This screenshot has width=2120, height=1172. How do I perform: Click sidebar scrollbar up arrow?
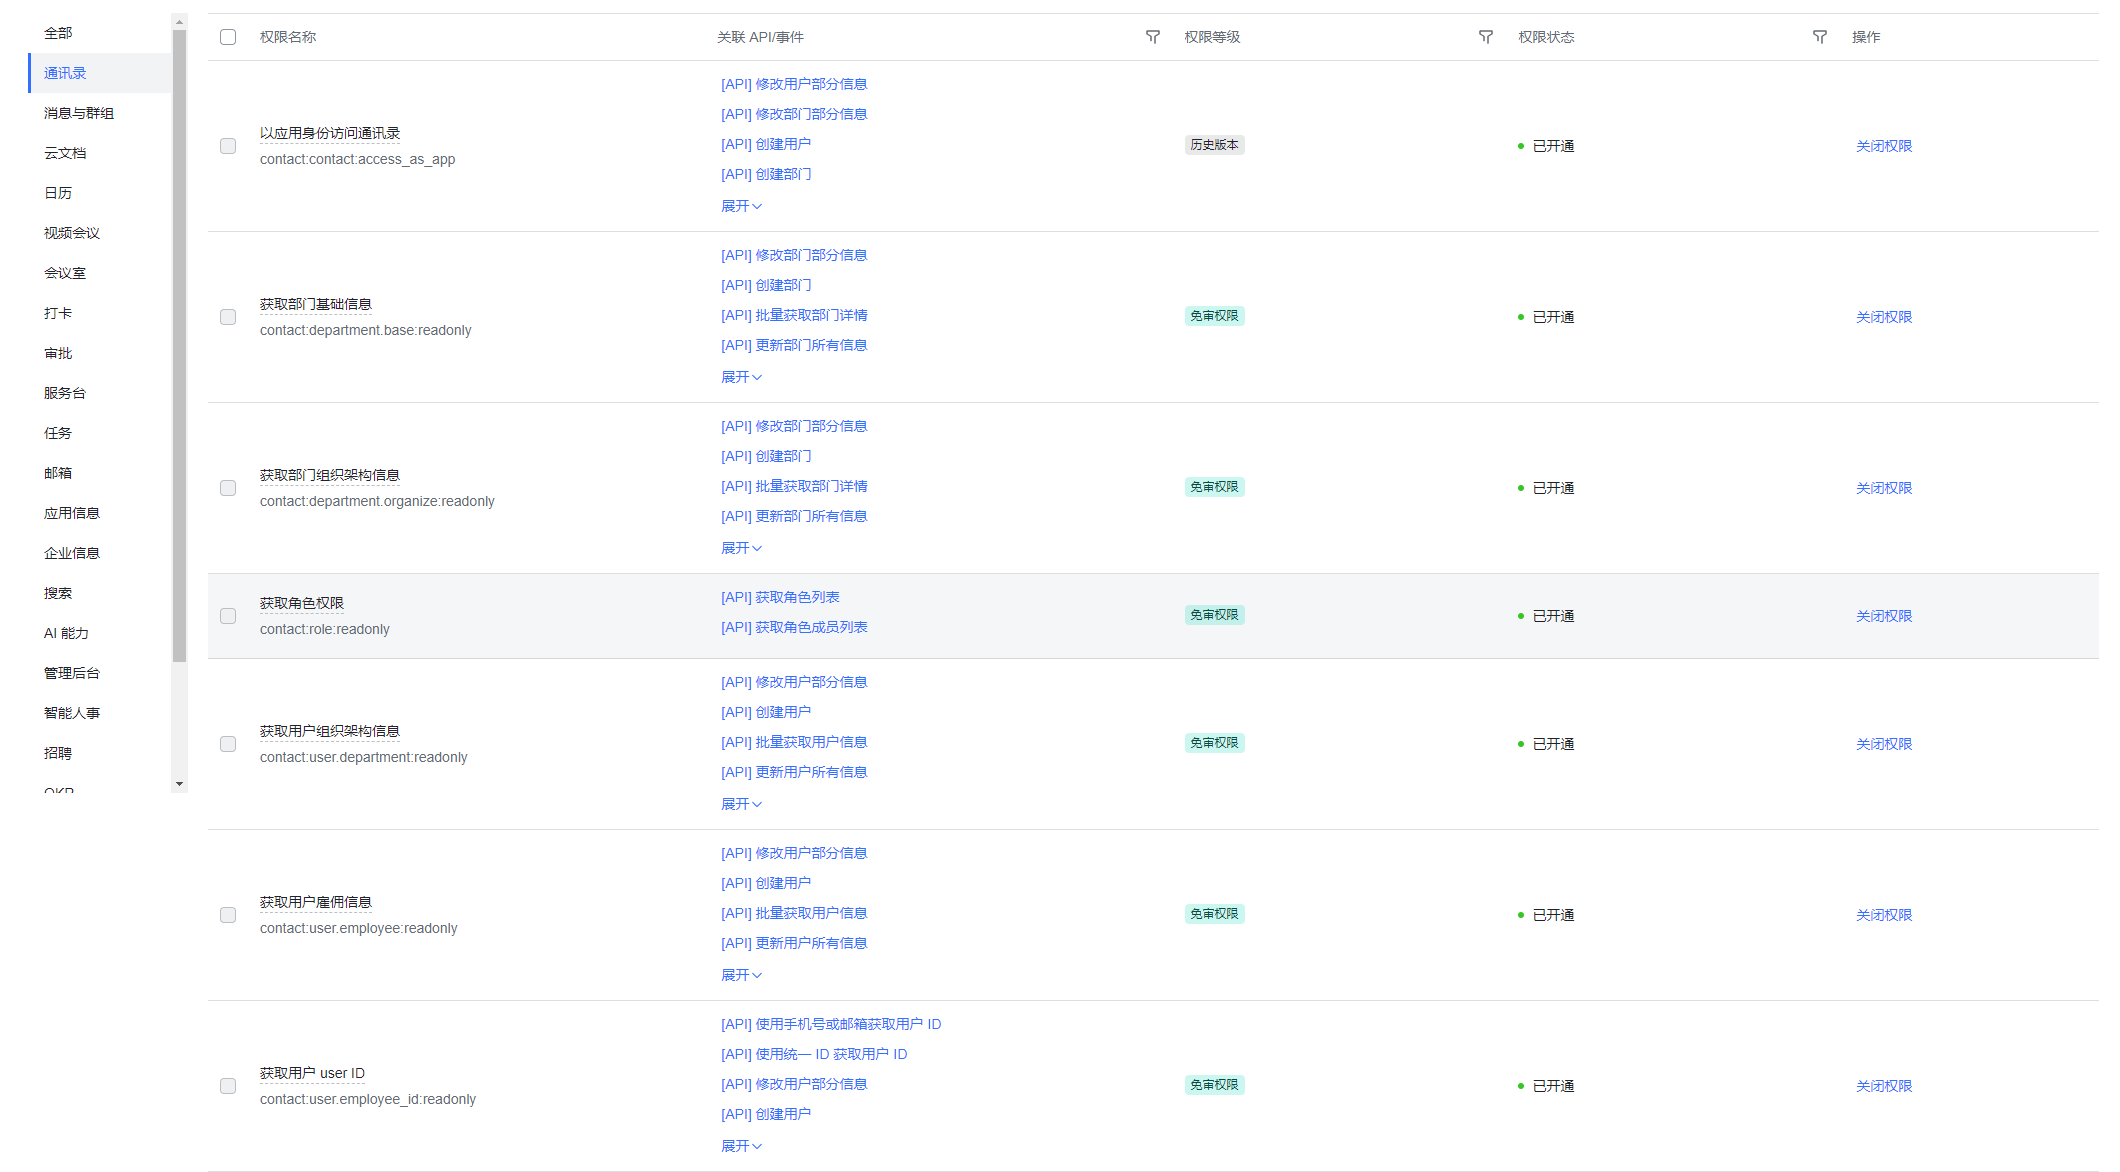pyautogui.click(x=180, y=21)
